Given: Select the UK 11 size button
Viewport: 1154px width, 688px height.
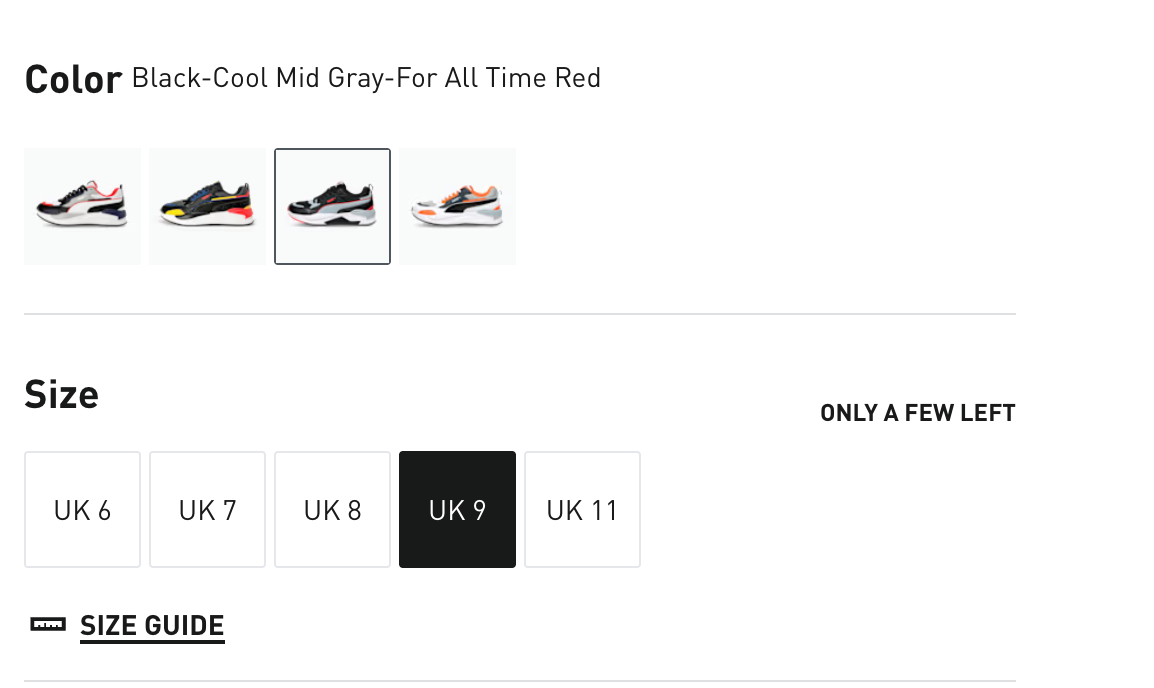Looking at the screenshot, I should click(582, 510).
